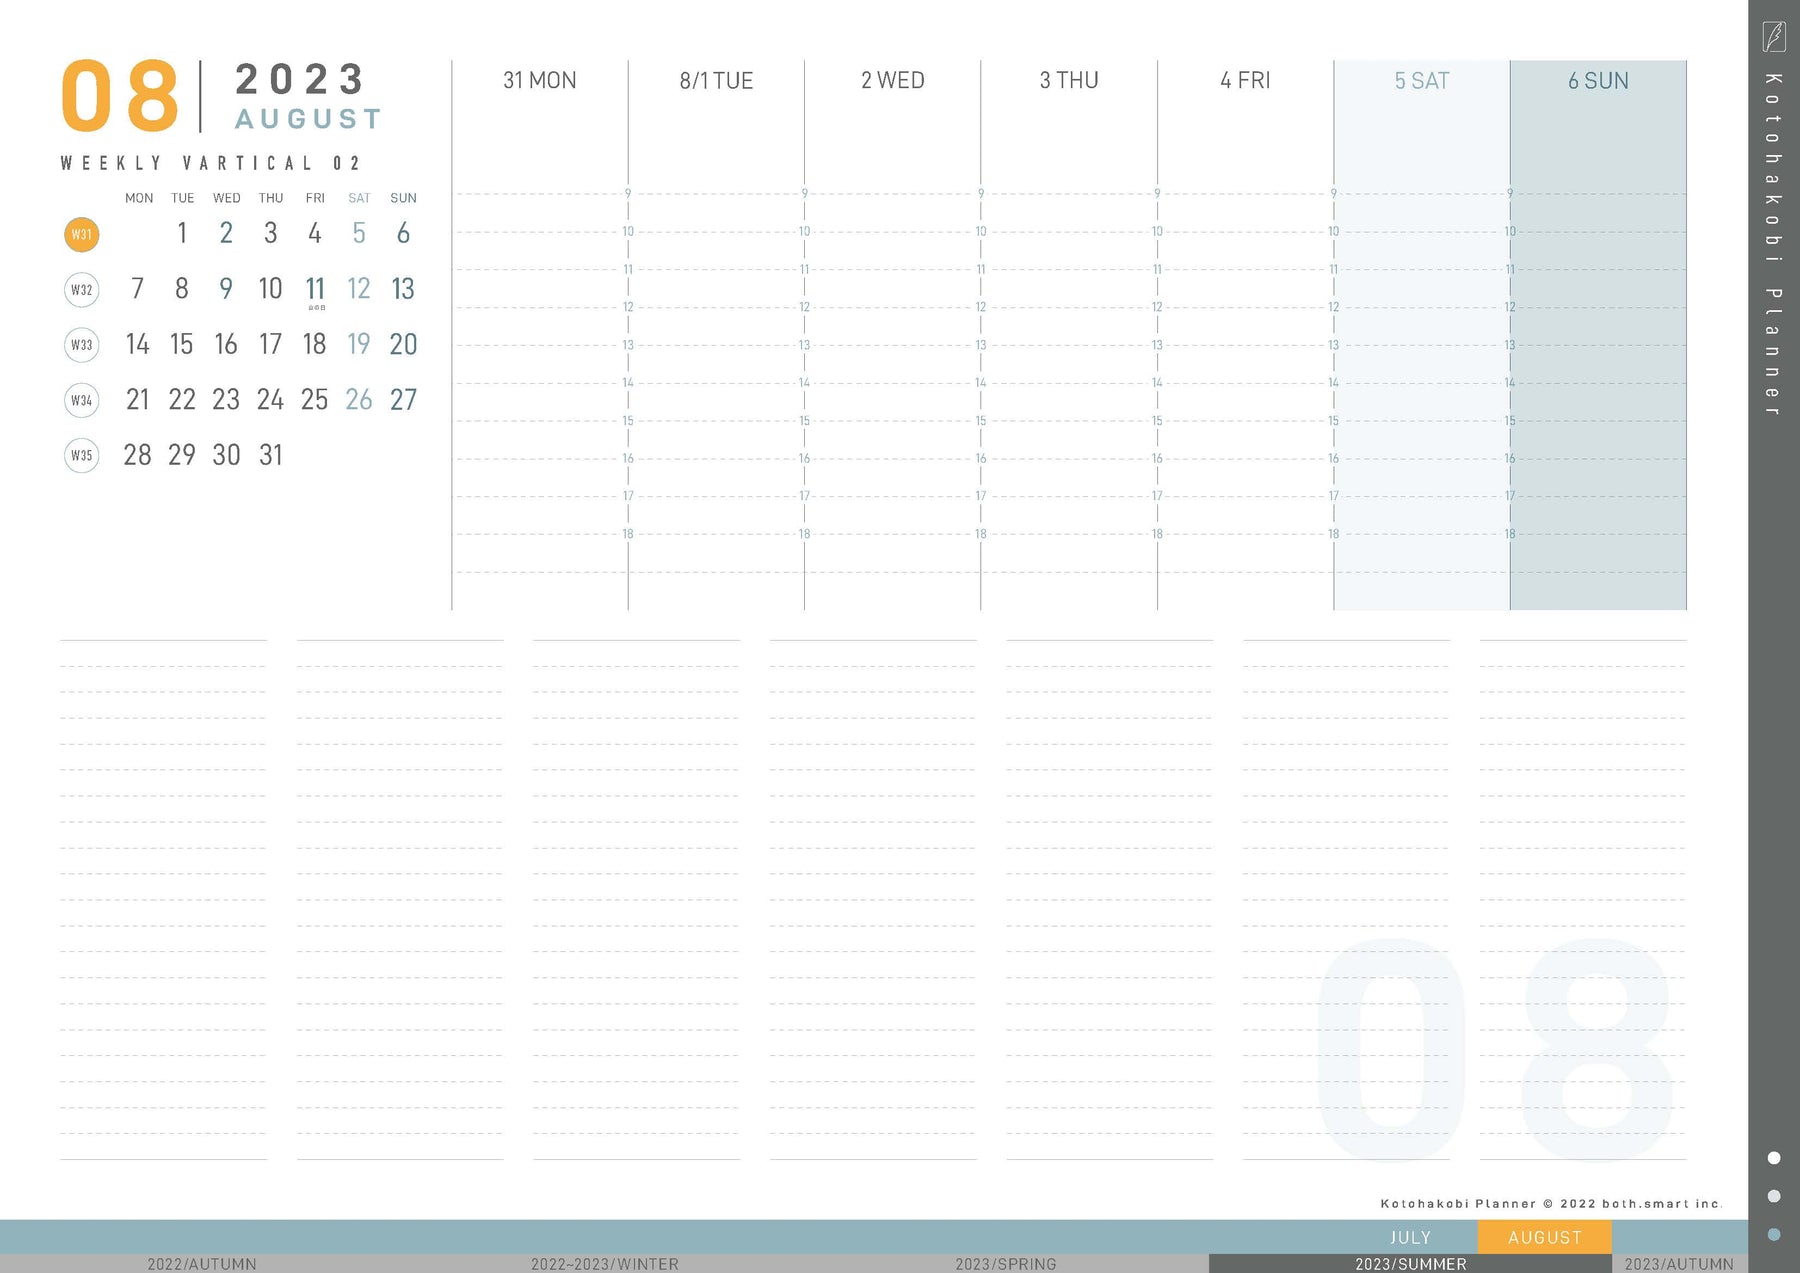Select the W31 week circle

tap(82, 235)
